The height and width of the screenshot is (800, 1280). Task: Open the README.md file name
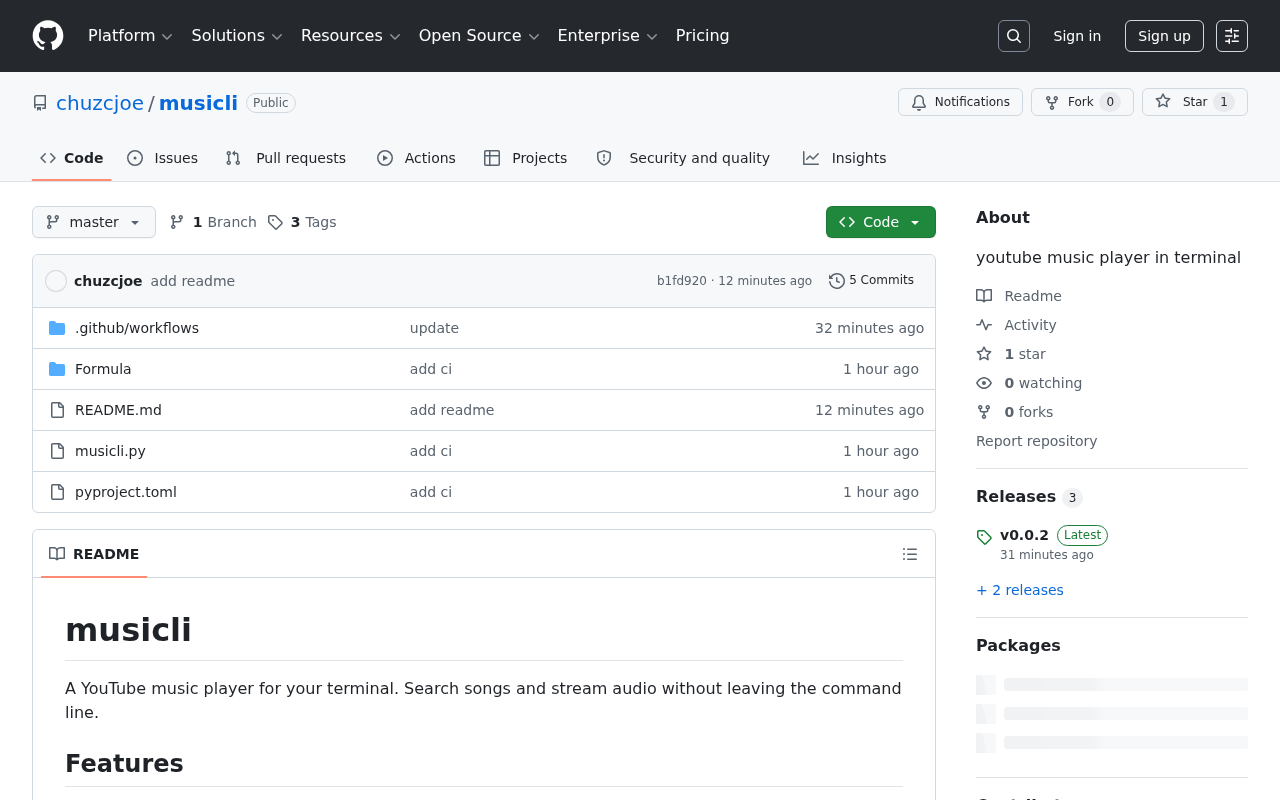pyautogui.click(x=118, y=410)
